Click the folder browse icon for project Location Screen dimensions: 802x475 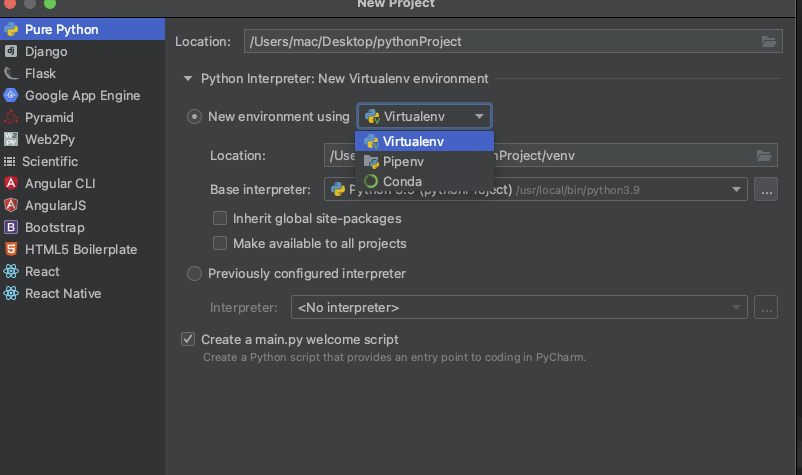768,41
